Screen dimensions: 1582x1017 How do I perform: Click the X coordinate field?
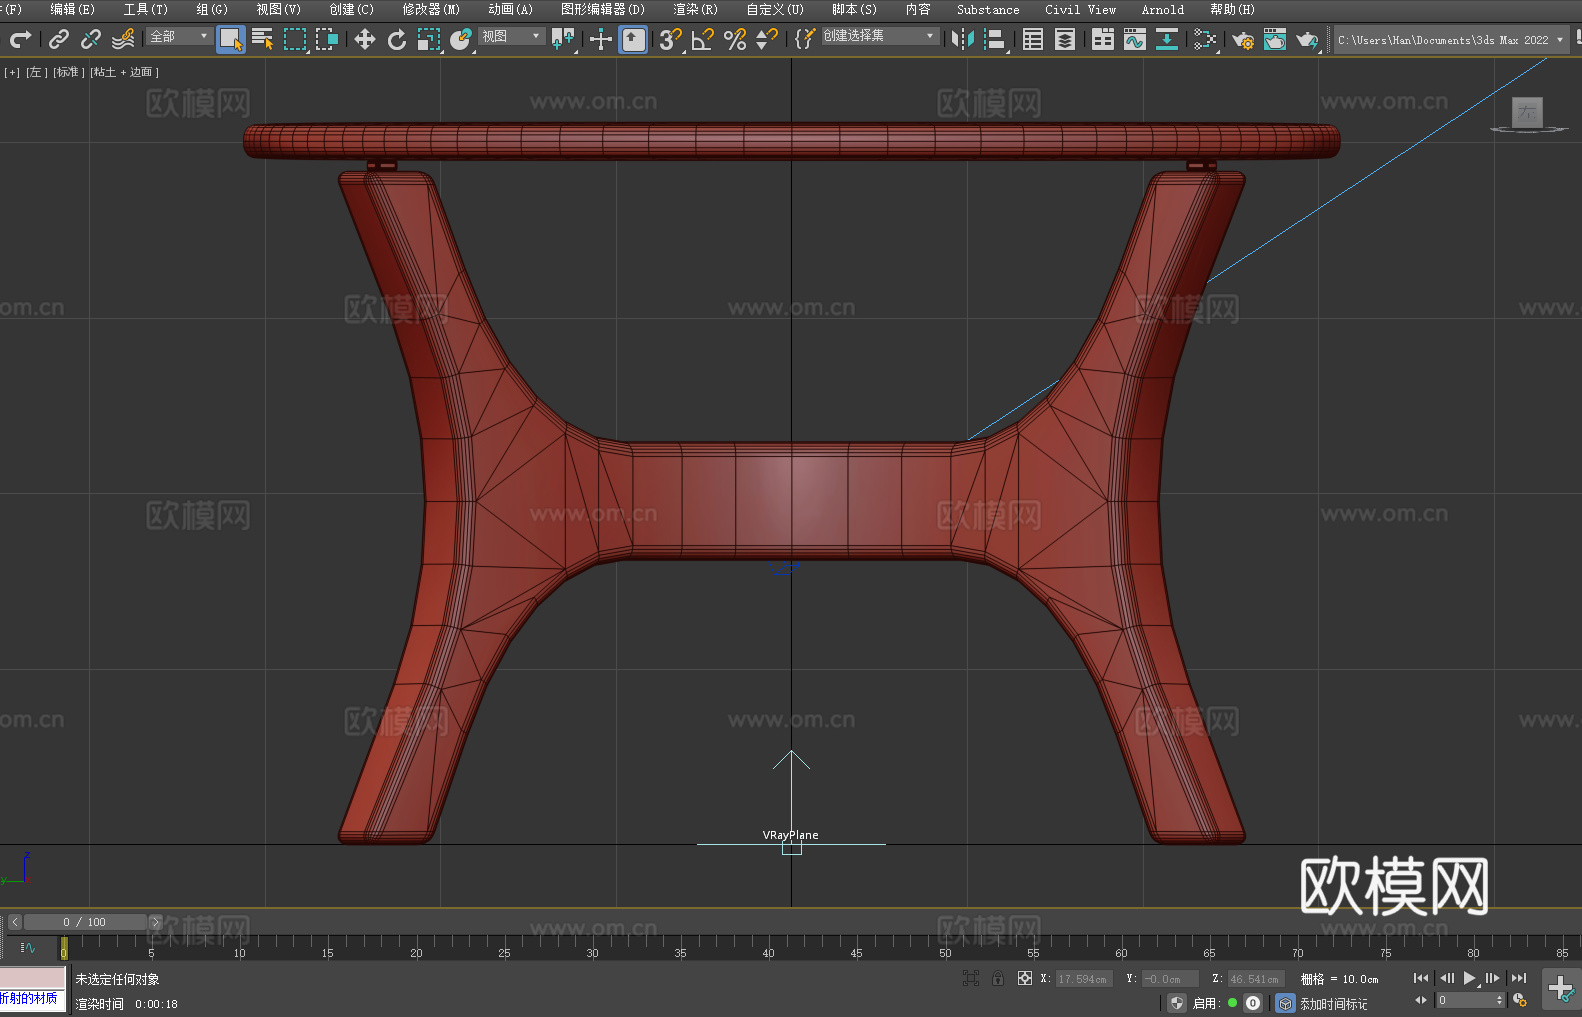(x=1084, y=979)
